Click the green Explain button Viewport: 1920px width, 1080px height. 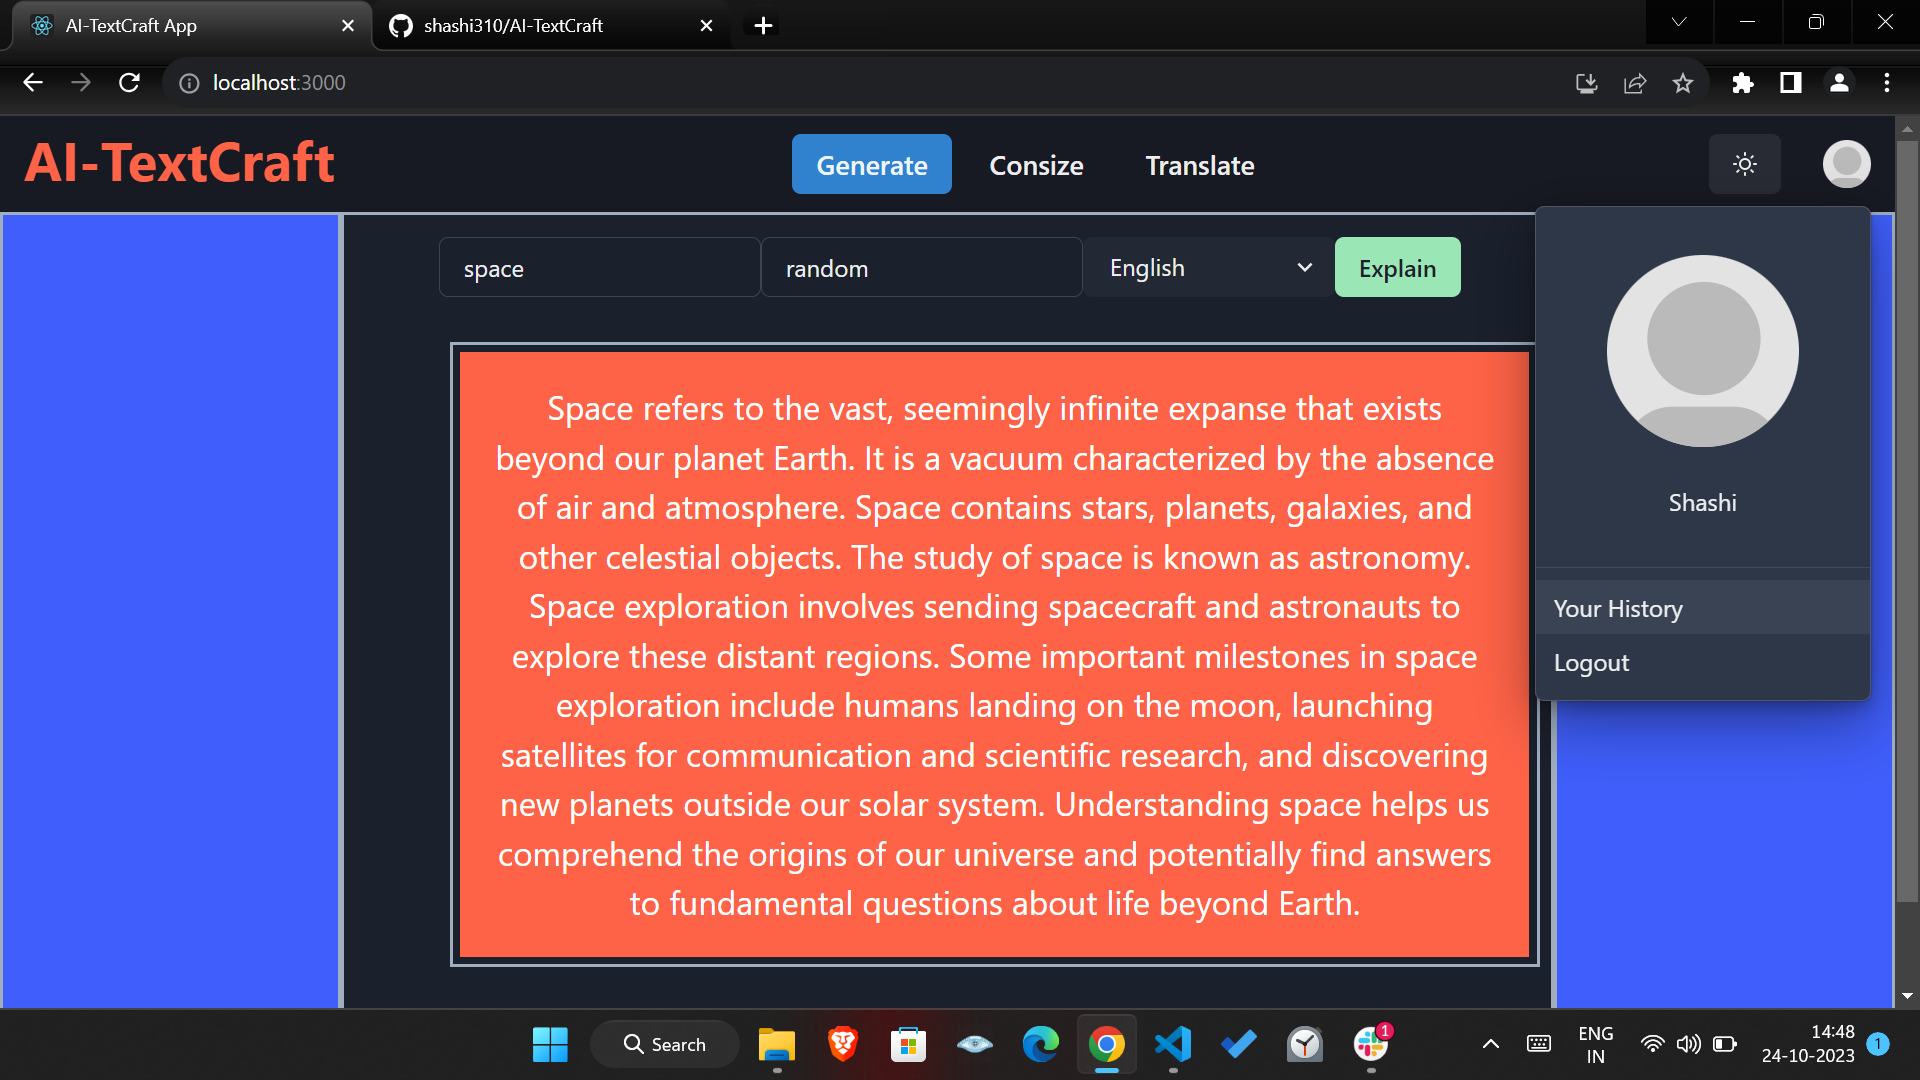tap(1397, 268)
